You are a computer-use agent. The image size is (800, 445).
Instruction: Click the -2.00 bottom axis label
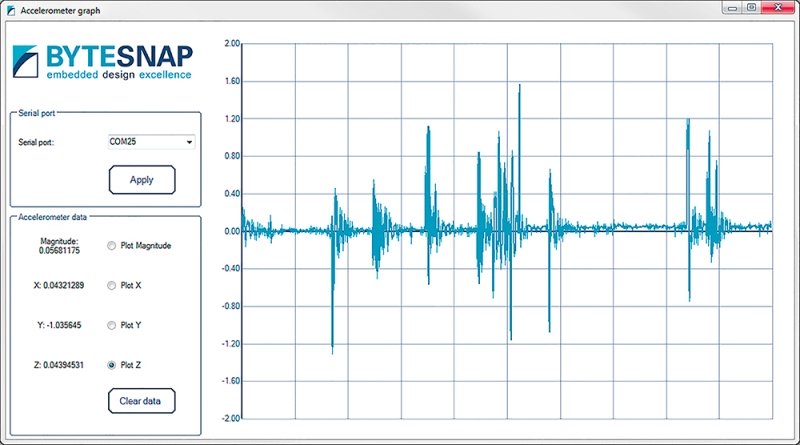pos(231,418)
